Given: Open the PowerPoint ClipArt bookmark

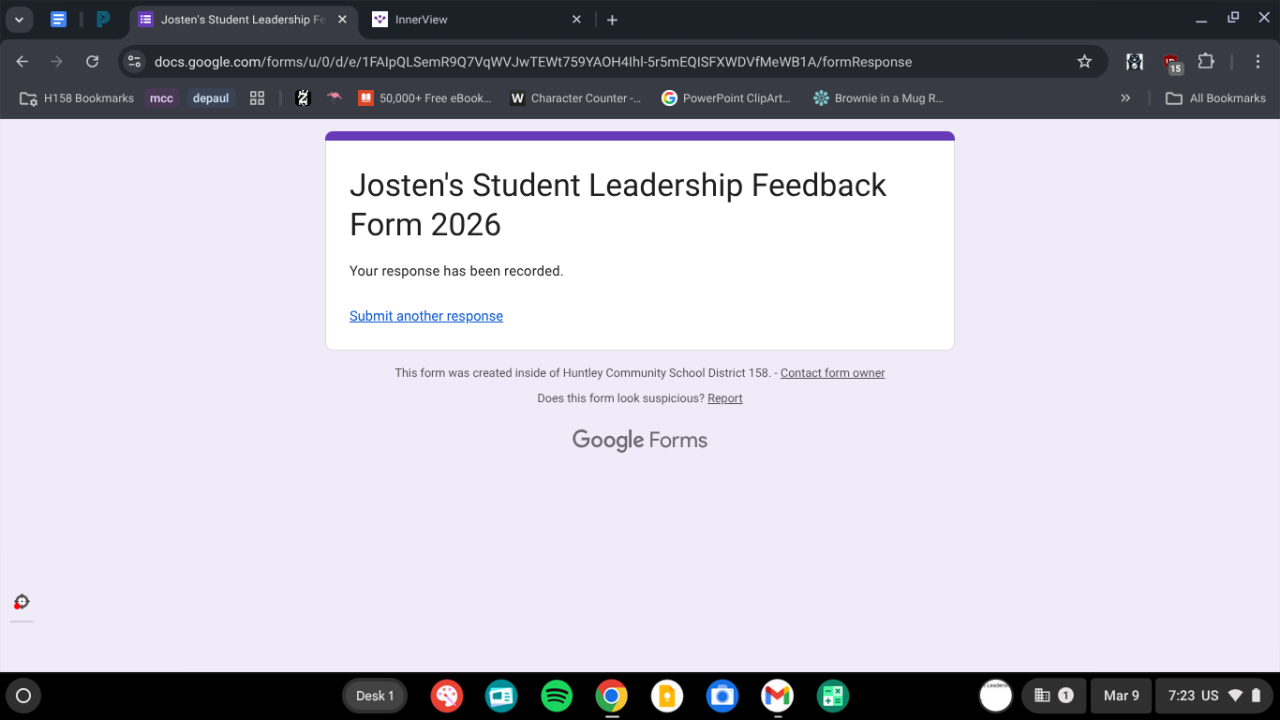Looking at the screenshot, I should [x=726, y=98].
